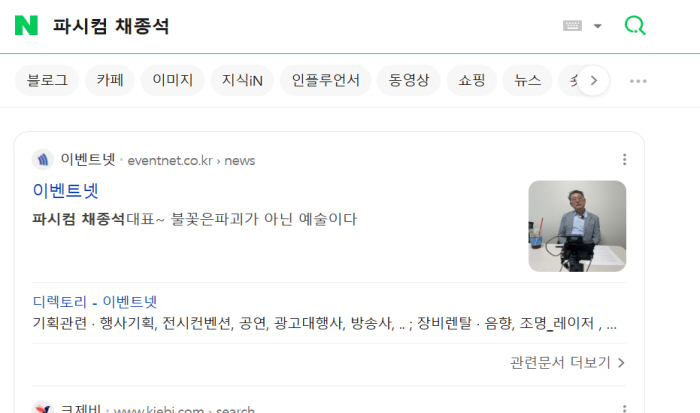Click the search field containing 파시컴 채종석
This screenshot has height=413, width=700.
[x=304, y=26]
